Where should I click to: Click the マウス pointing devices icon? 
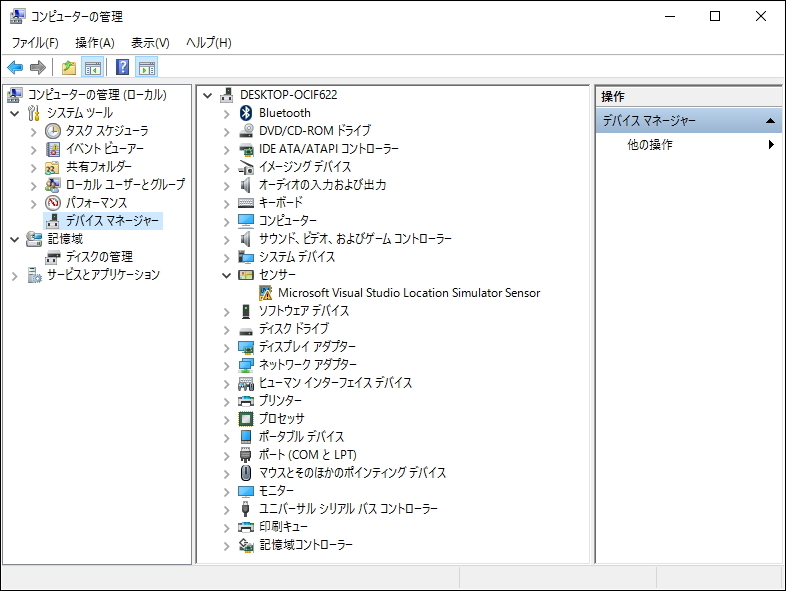(x=246, y=473)
